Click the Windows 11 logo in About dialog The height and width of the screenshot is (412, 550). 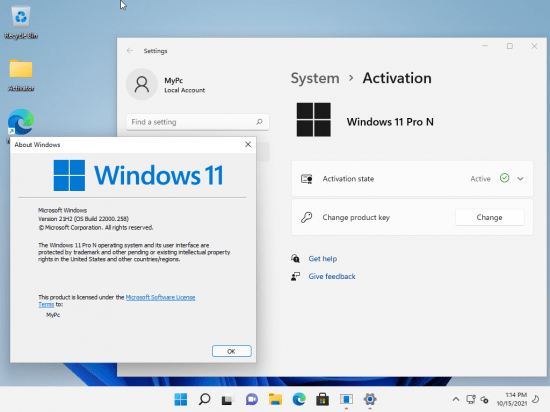[x=138, y=175]
